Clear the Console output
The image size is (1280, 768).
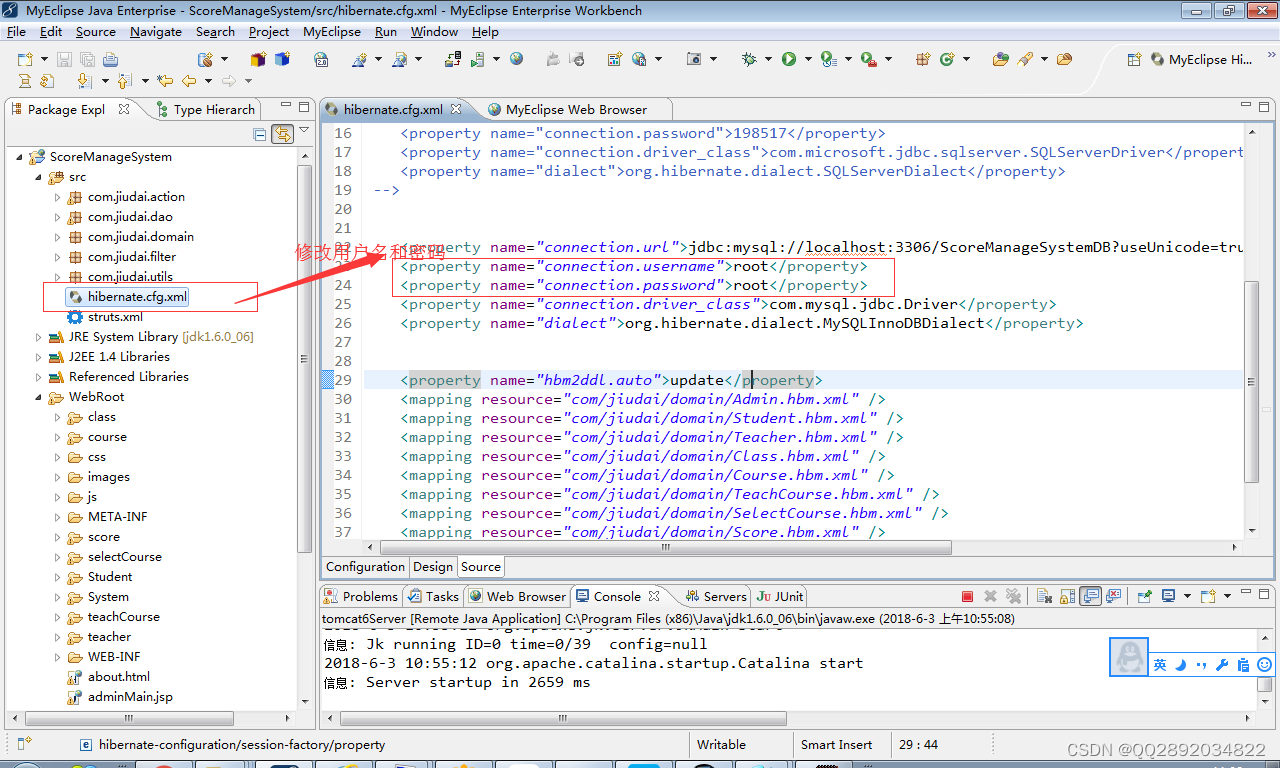tap(1044, 596)
